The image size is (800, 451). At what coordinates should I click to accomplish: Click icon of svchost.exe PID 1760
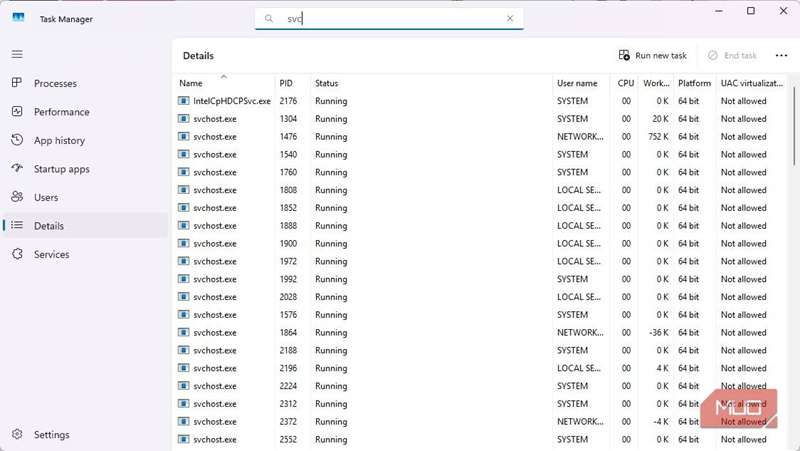(183, 172)
